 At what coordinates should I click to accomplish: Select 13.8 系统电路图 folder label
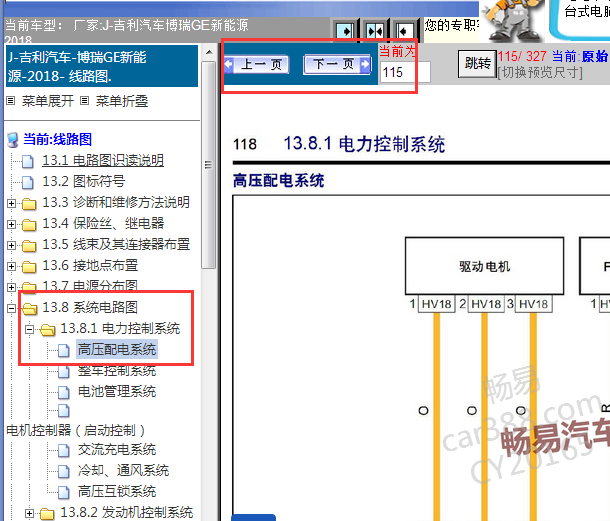[x=90, y=307]
